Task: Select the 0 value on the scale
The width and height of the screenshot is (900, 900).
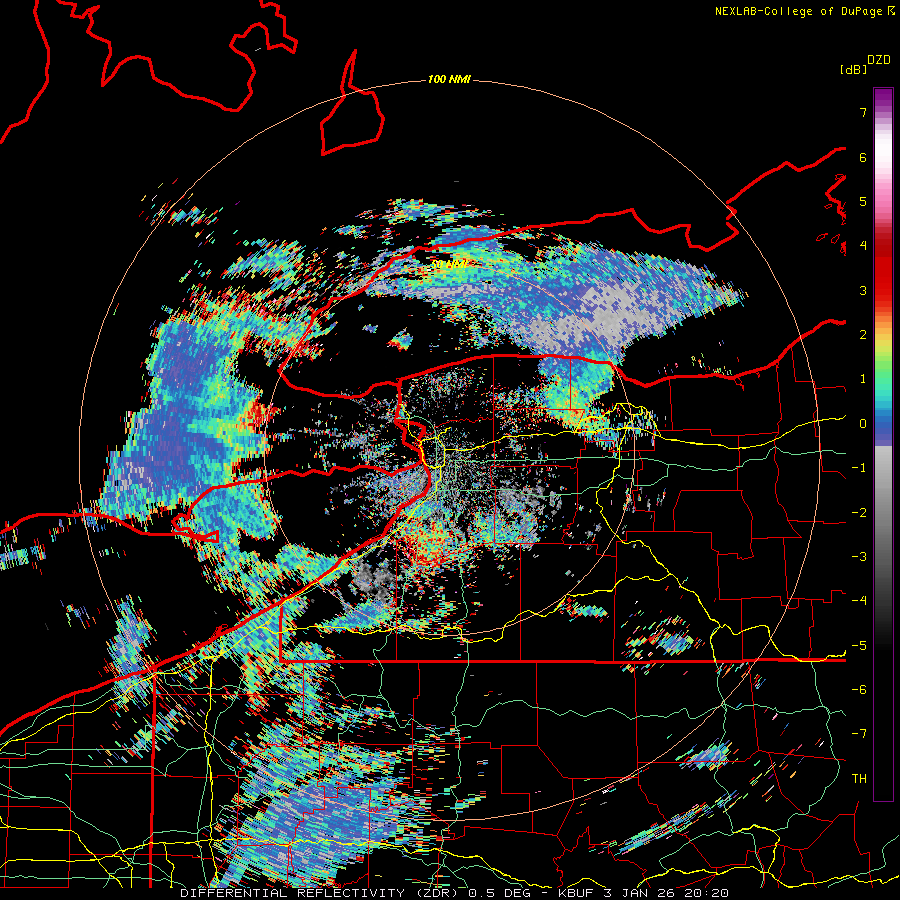Action: coord(863,424)
